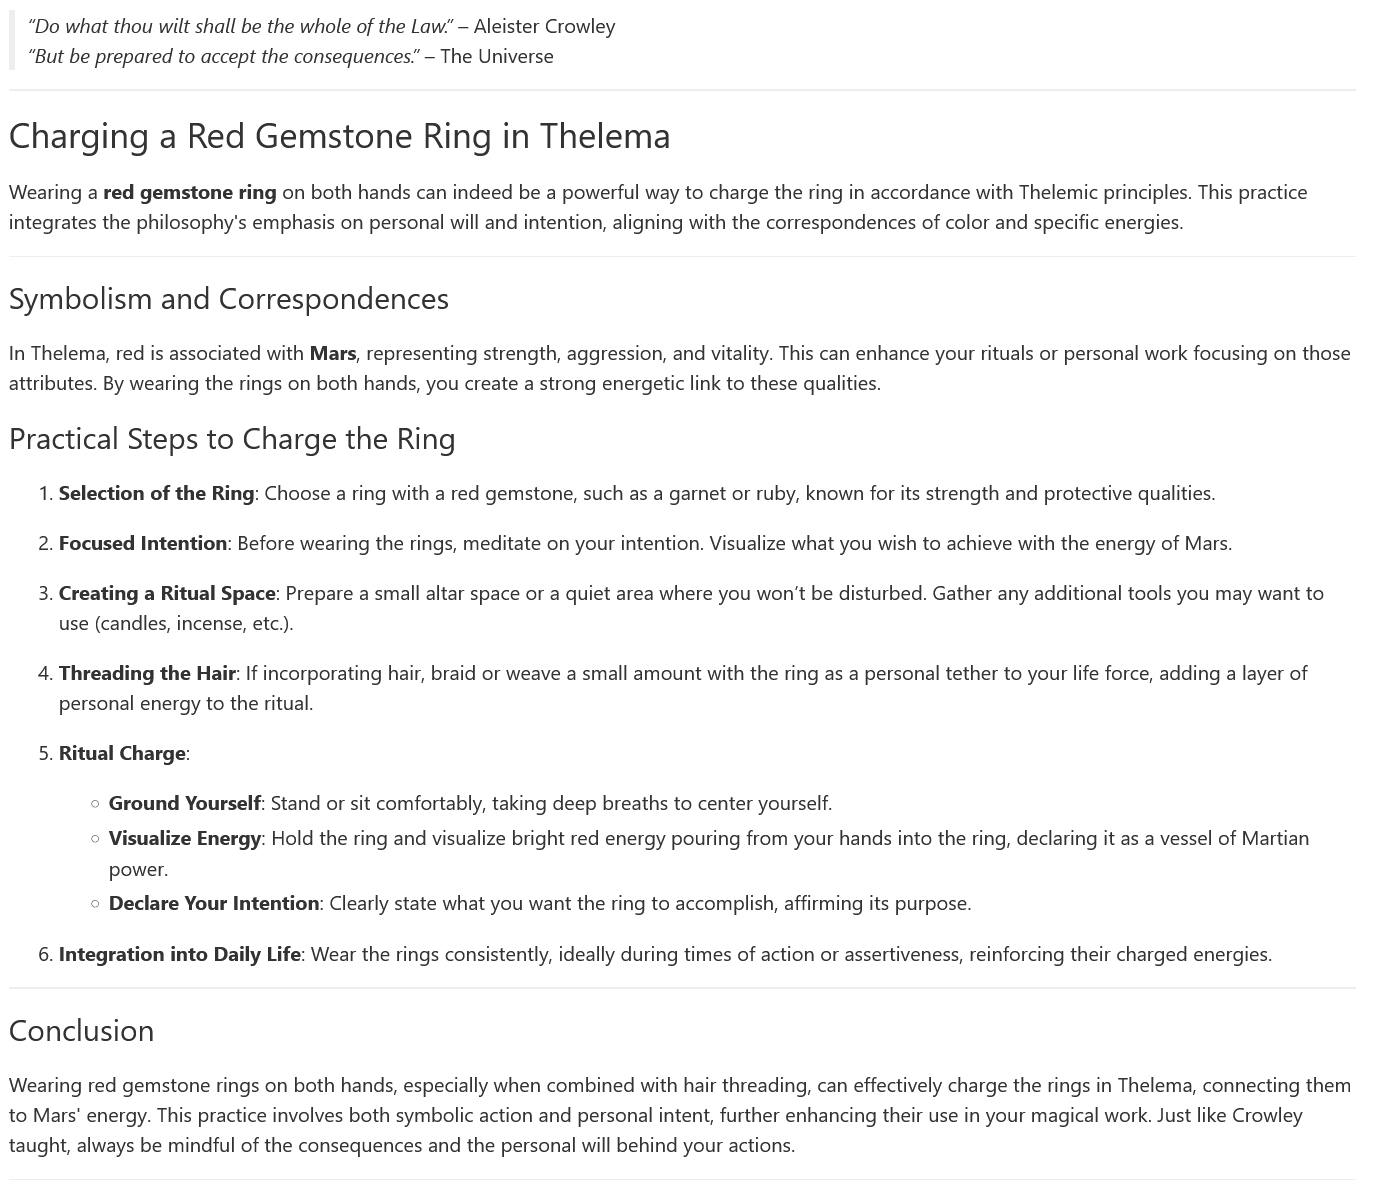Click the "Symbolism and Correspondences" heading
This screenshot has height=1195, width=1380.
(228, 299)
